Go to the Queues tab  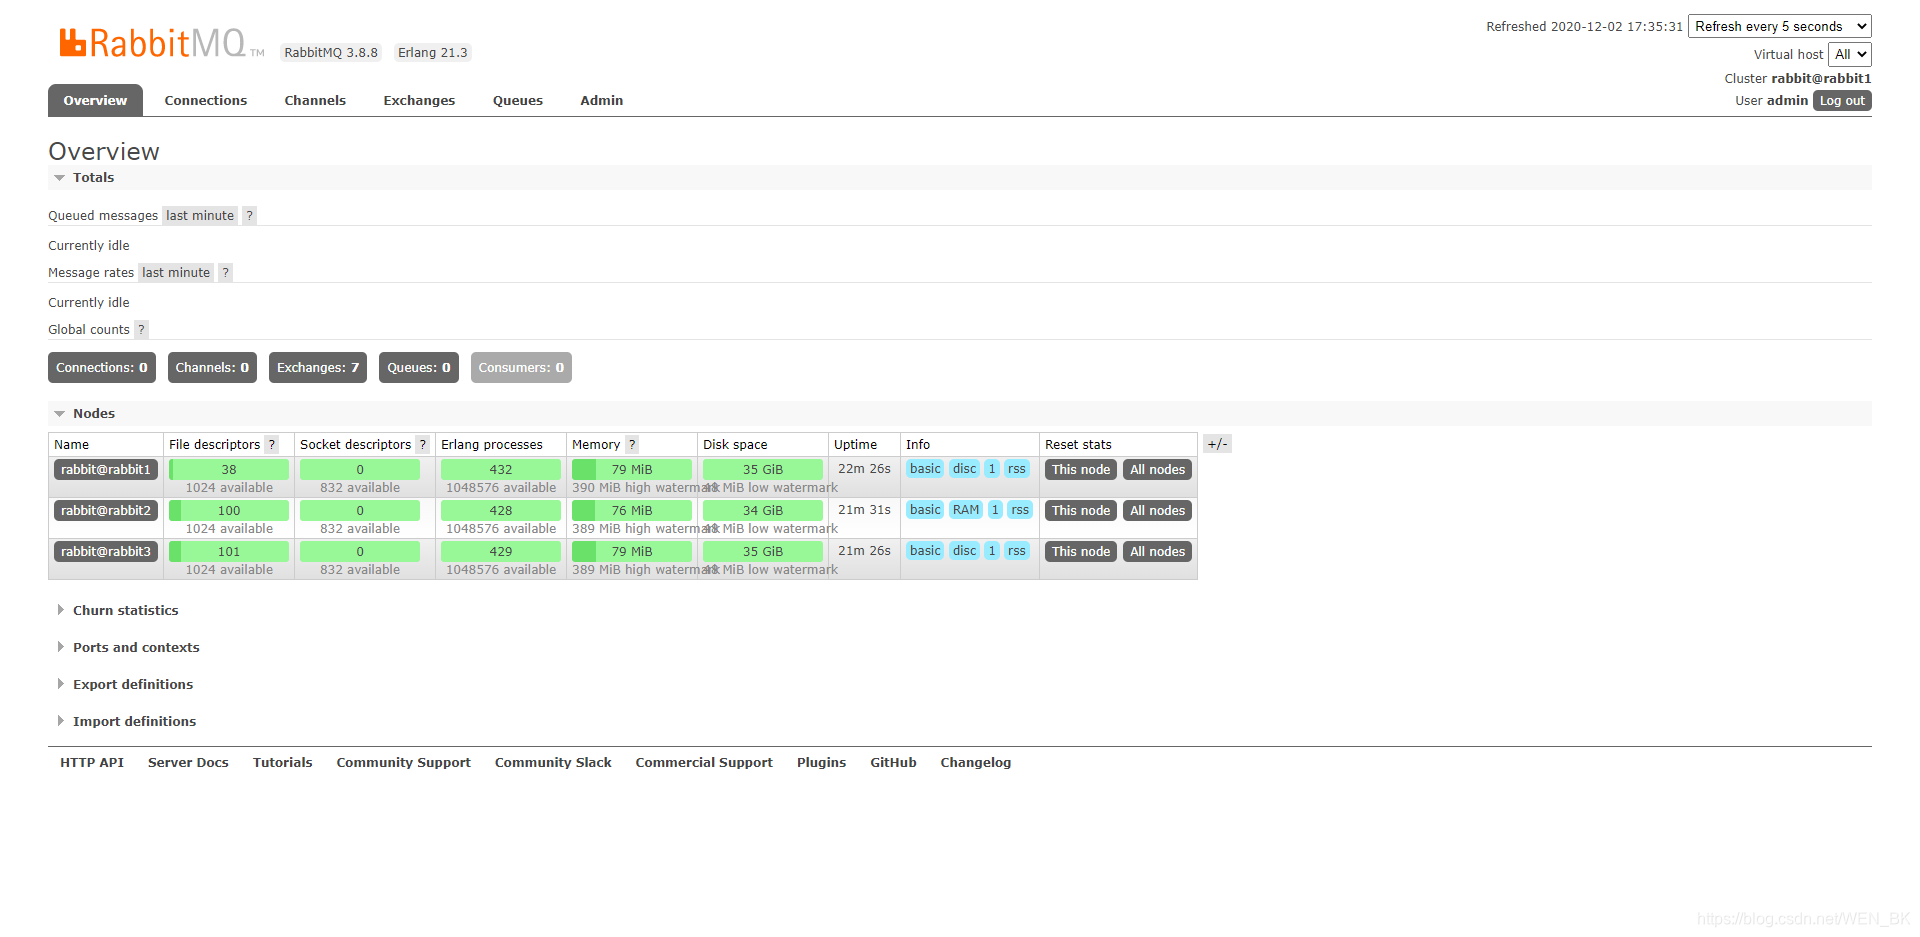(x=518, y=101)
